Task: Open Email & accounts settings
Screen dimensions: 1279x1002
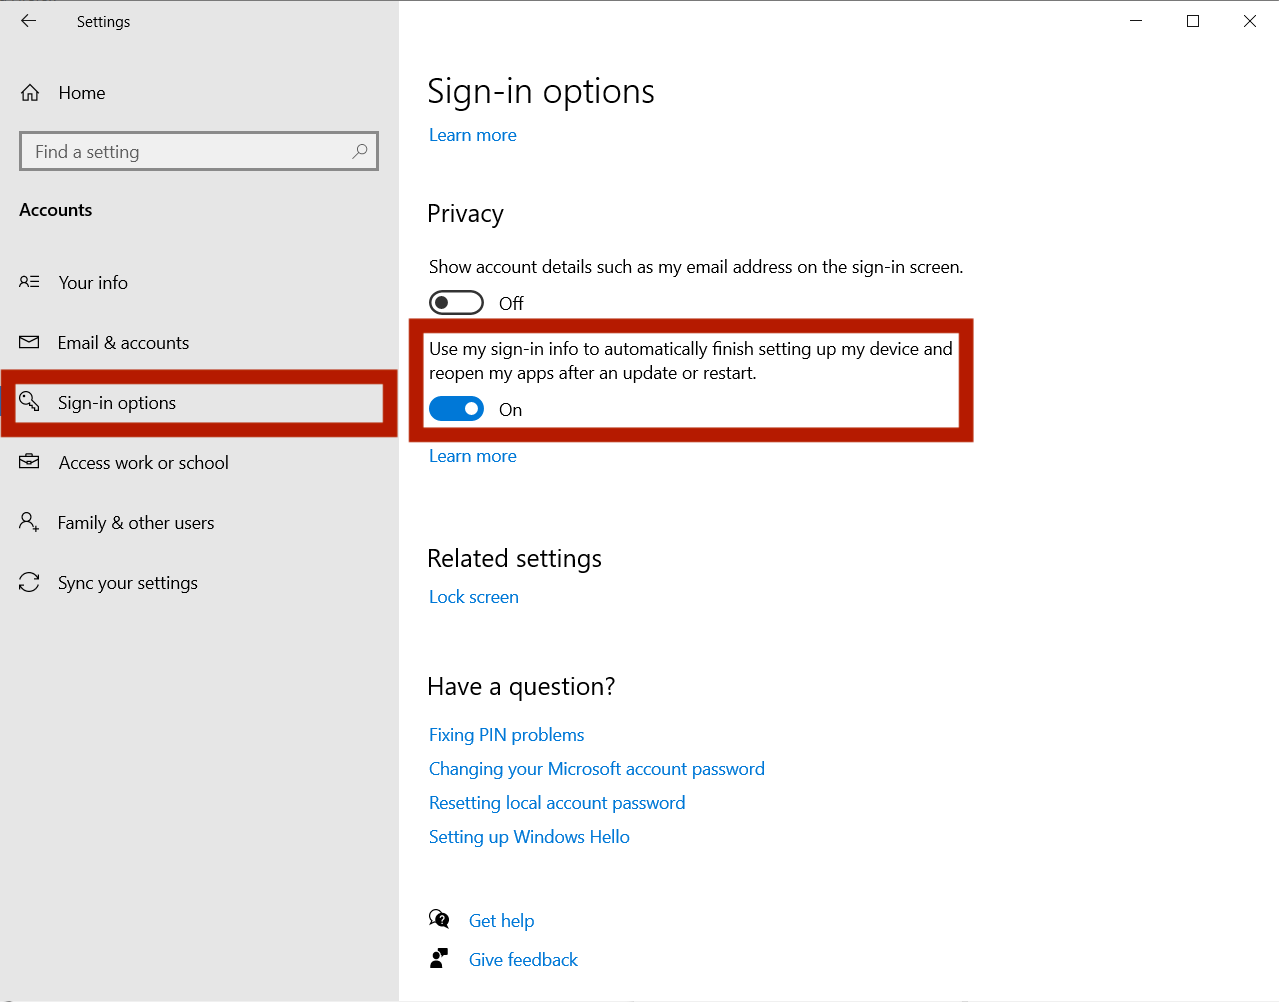Action: click(123, 343)
